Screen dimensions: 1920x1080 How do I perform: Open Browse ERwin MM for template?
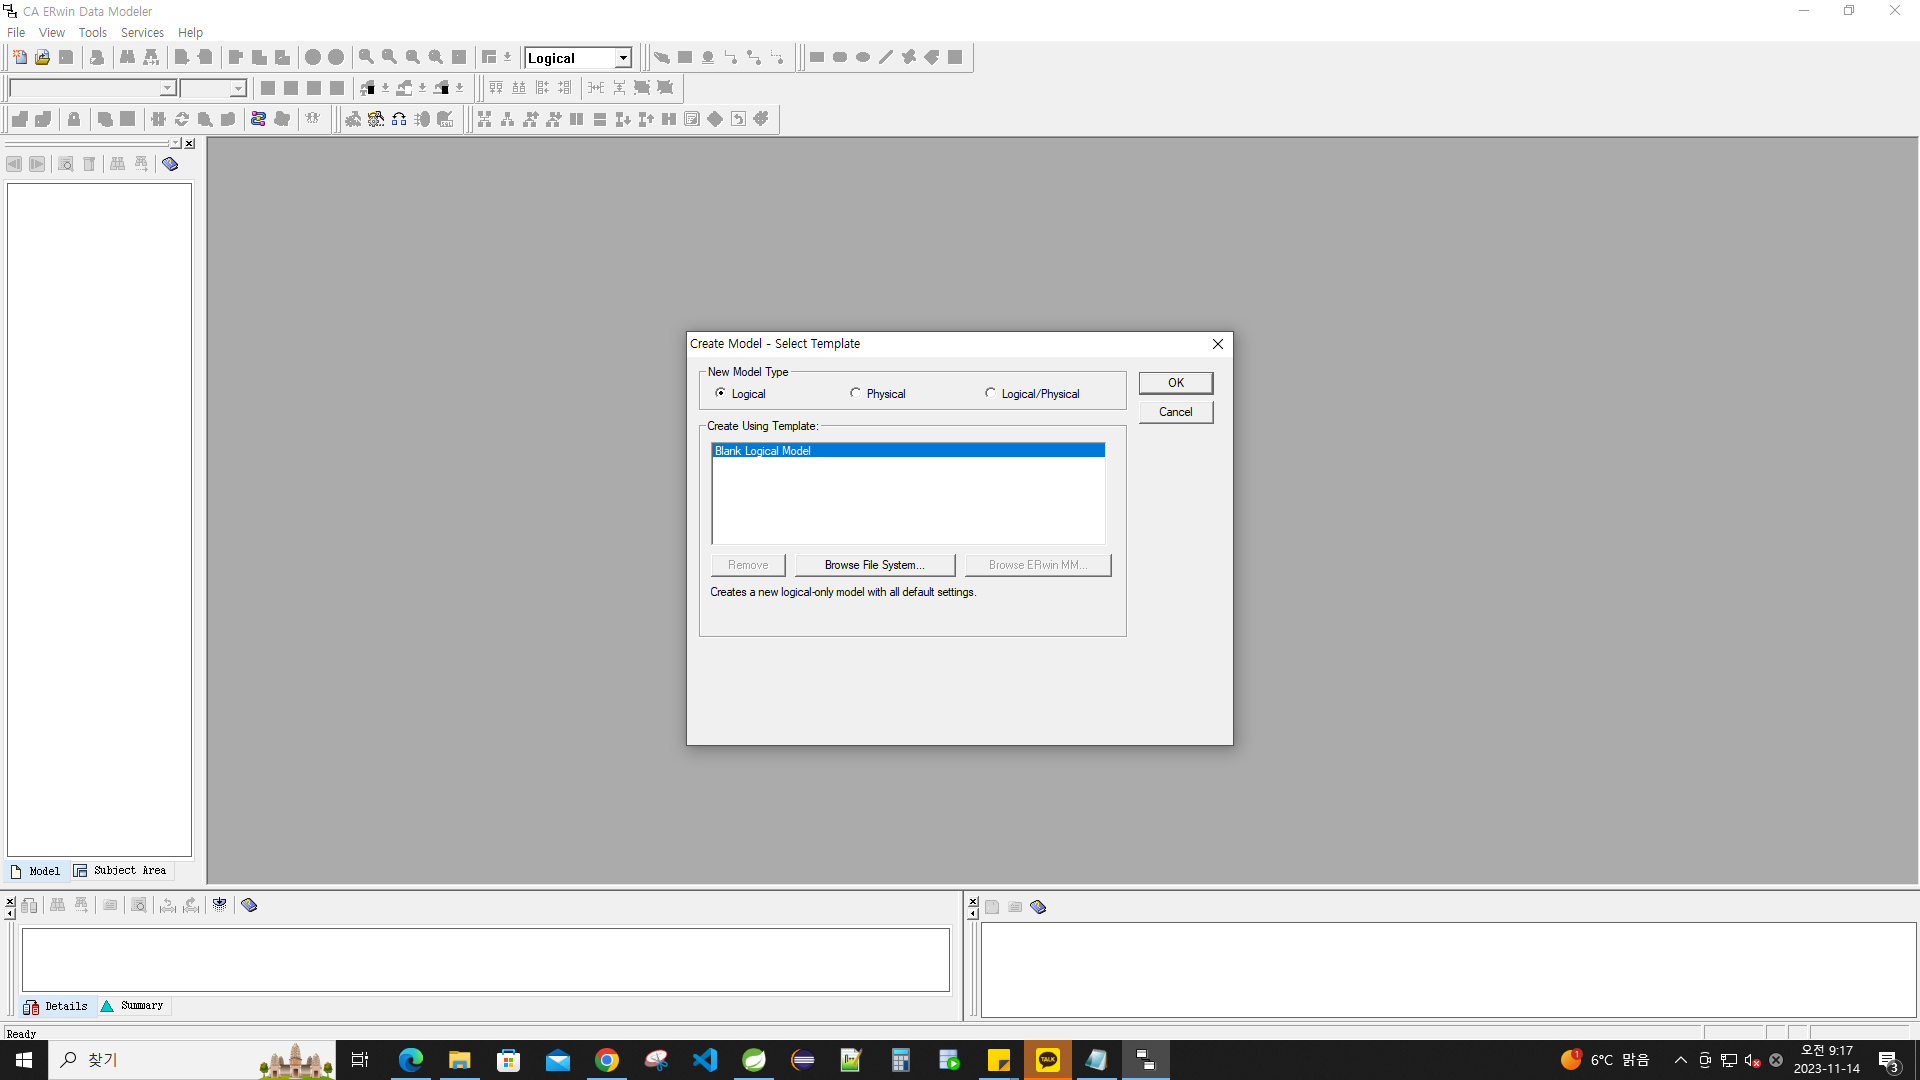(x=1038, y=564)
